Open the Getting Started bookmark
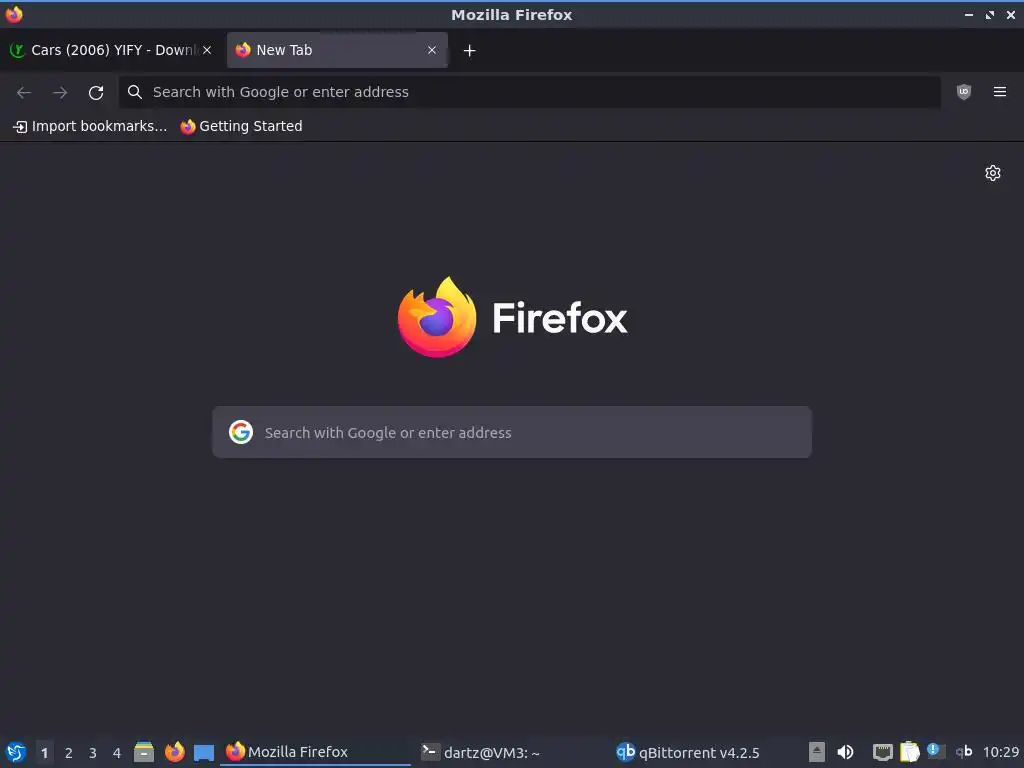Viewport: 1024px width, 768px height. pyautogui.click(x=242, y=126)
